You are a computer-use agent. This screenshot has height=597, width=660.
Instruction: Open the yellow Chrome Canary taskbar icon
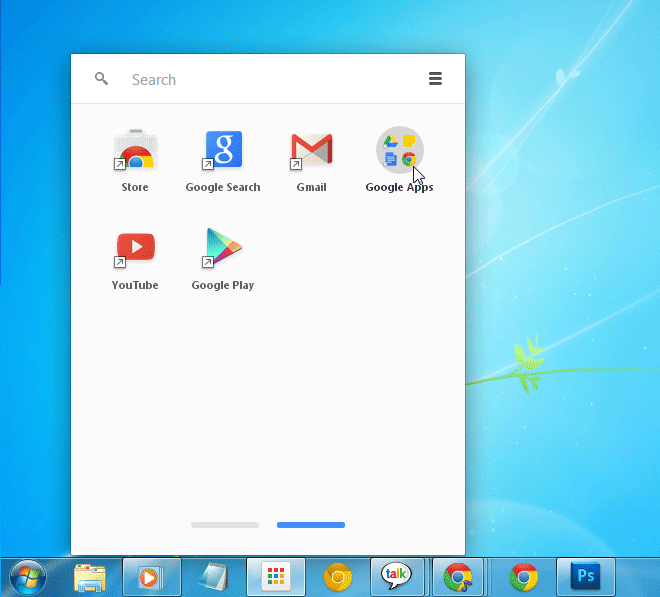pos(338,577)
